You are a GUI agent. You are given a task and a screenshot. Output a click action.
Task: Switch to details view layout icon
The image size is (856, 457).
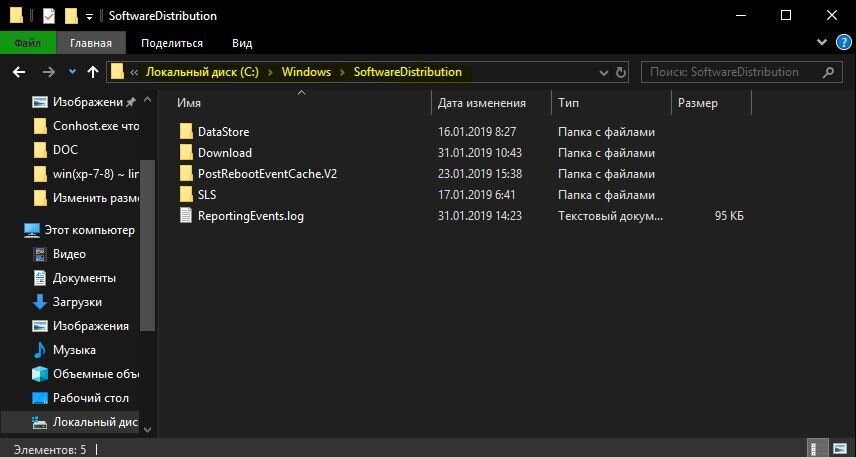pos(816,448)
